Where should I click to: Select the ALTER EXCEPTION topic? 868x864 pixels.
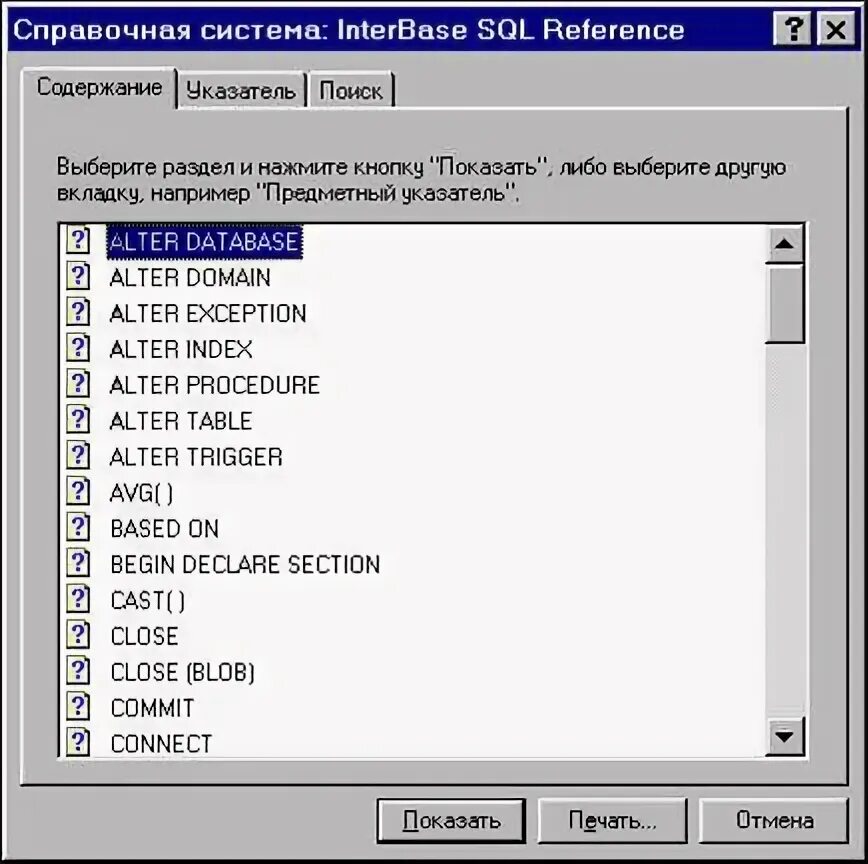[x=208, y=313]
